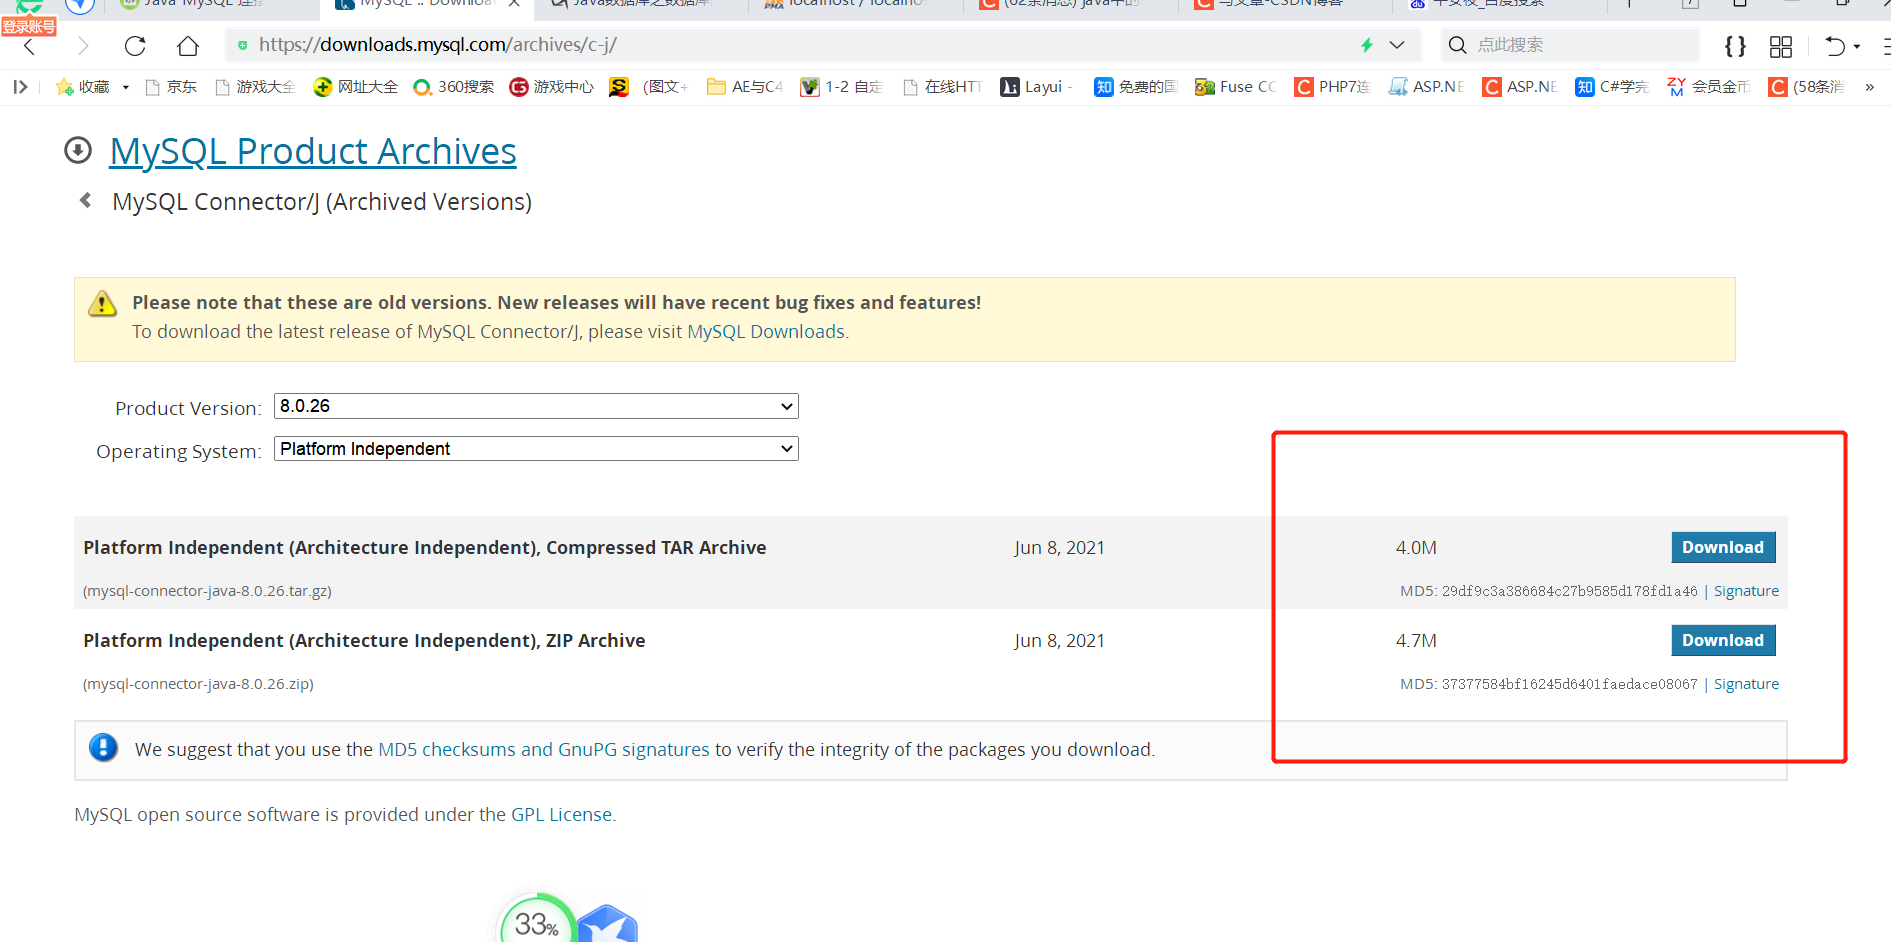Open the Operating System dropdown
1891x942 pixels.
pos(536,448)
